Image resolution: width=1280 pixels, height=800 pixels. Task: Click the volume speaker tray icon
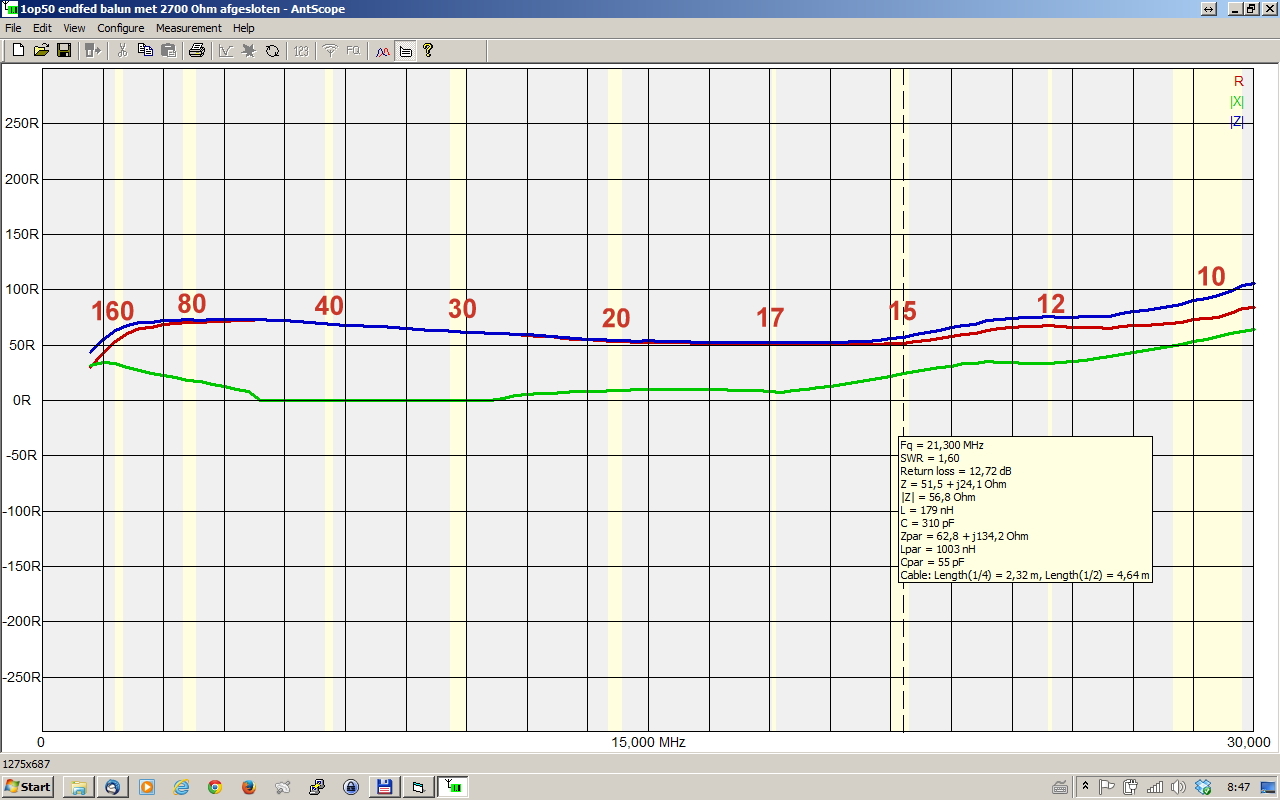(1179, 787)
